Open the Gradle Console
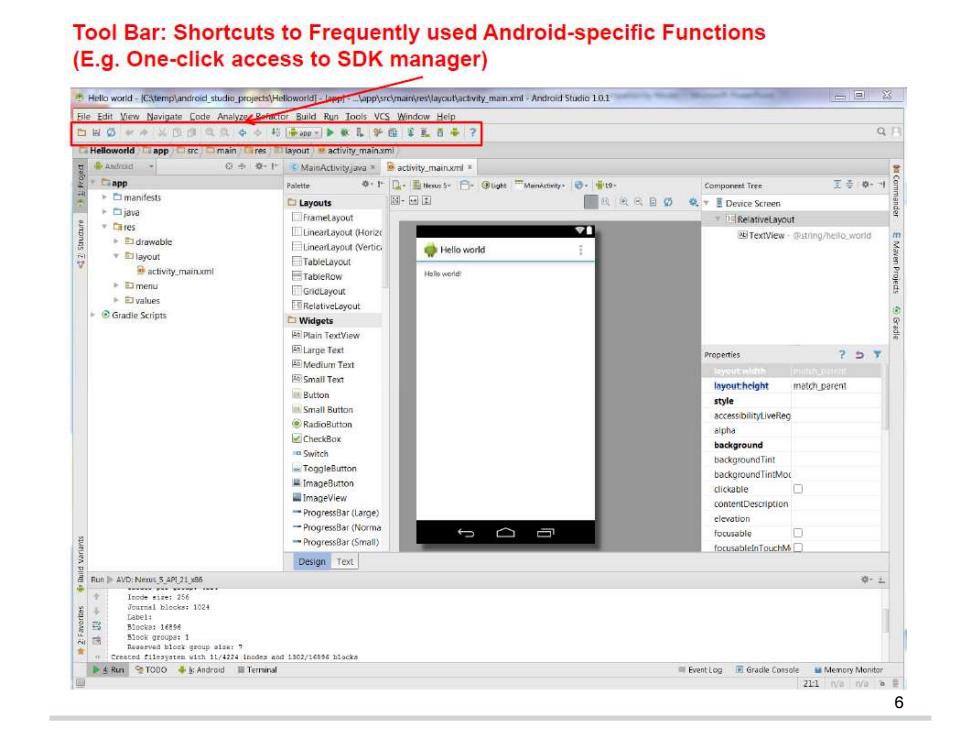980x735 pixels. 767,669
